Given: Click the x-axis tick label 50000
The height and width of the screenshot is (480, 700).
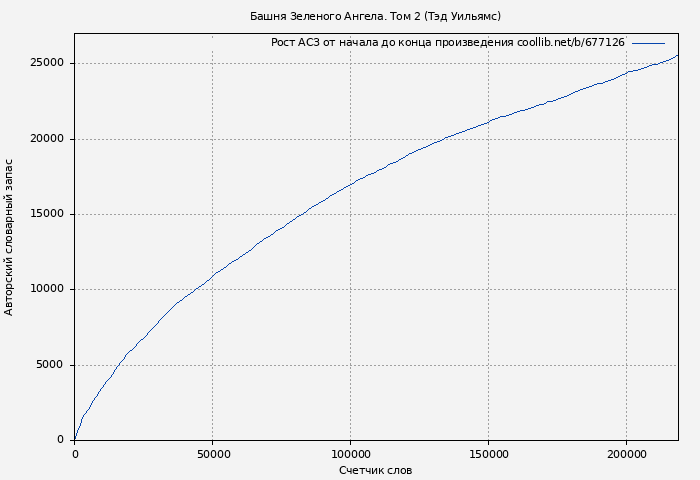Looking at the screenshot, I should (x=212, y=454).
